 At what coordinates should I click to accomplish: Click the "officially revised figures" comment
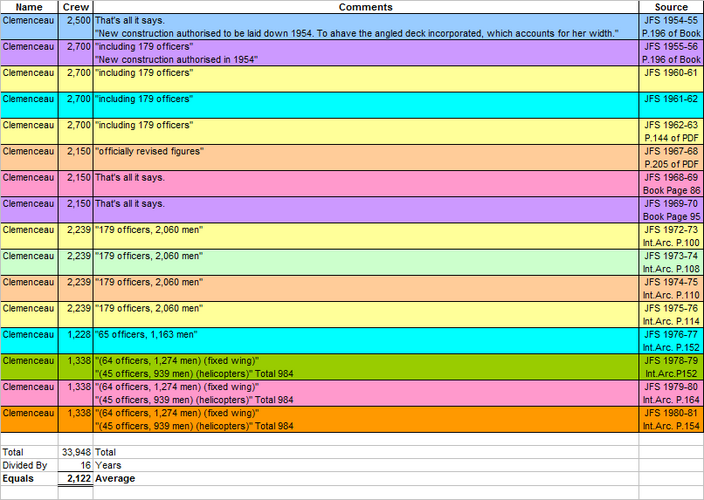[149, 152]
